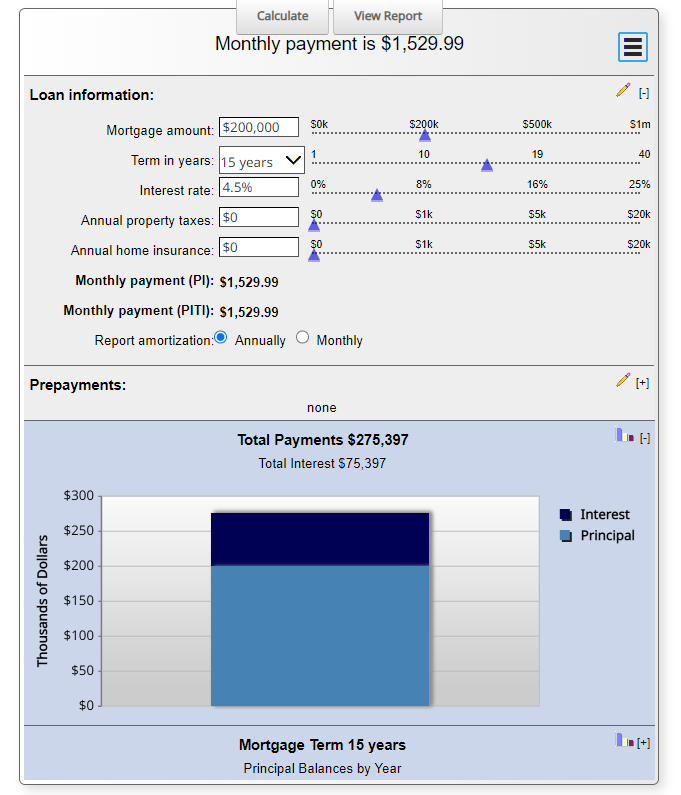
Task: Click the View Report button
Action: coord(388,16)
